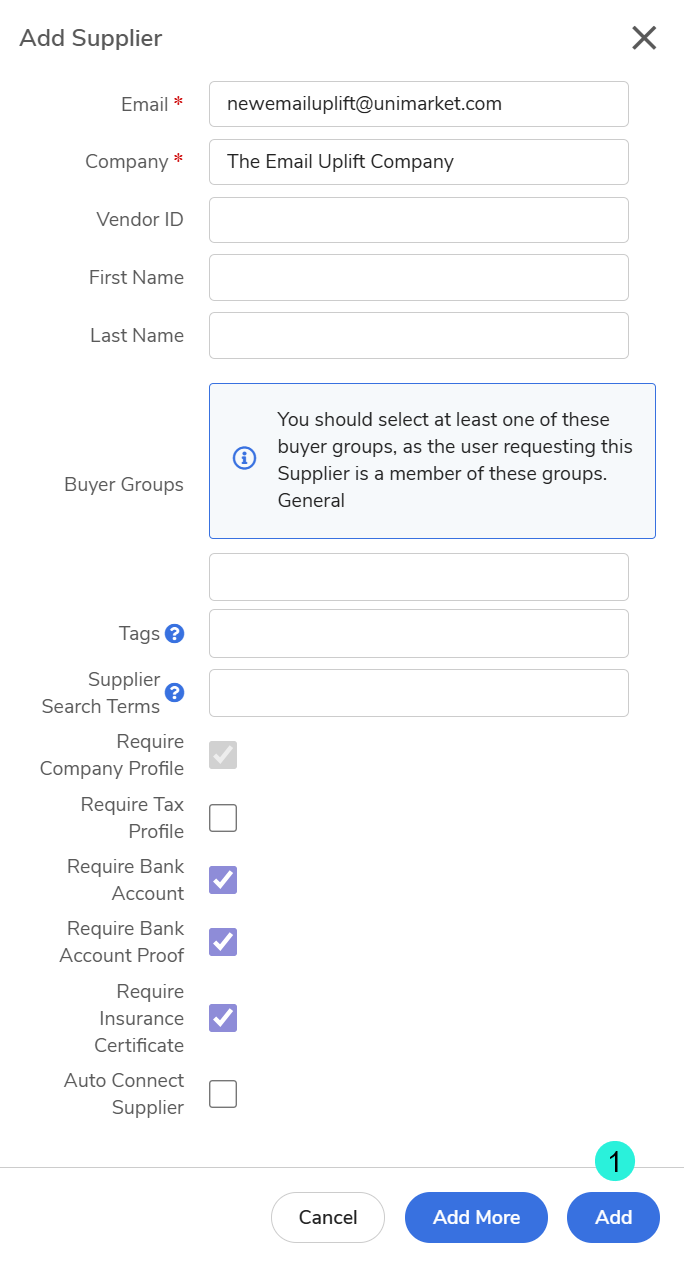Click the Require Company Profile checkbox

[223, 755]
